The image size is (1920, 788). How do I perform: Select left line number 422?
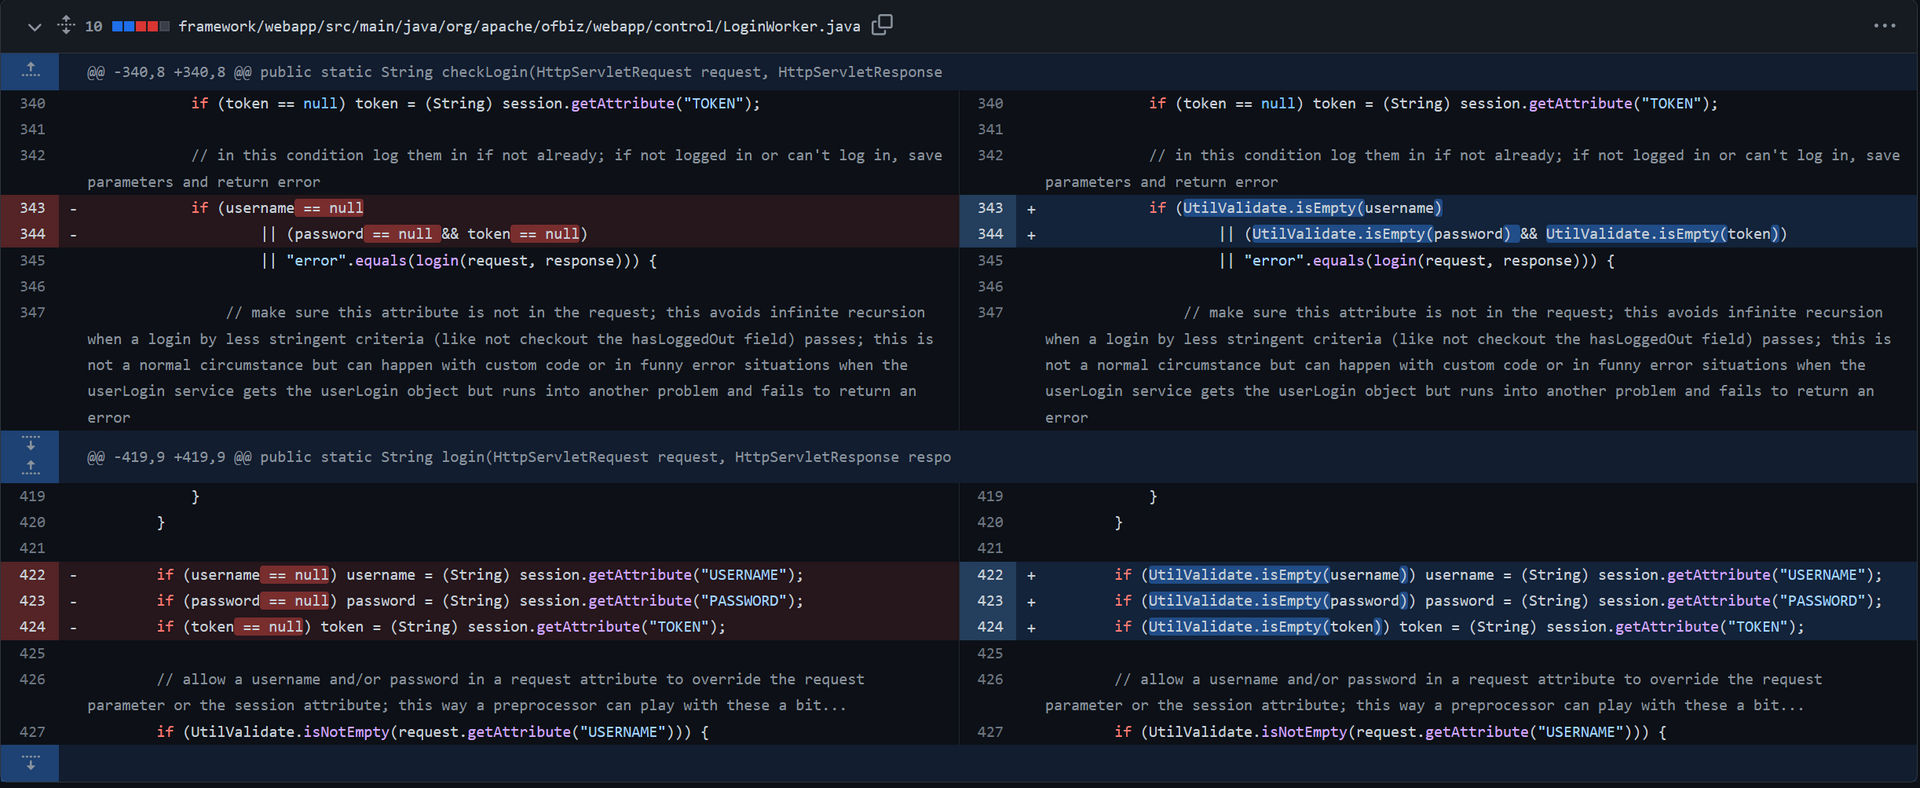pyautogui.click(x=32, y=575)
